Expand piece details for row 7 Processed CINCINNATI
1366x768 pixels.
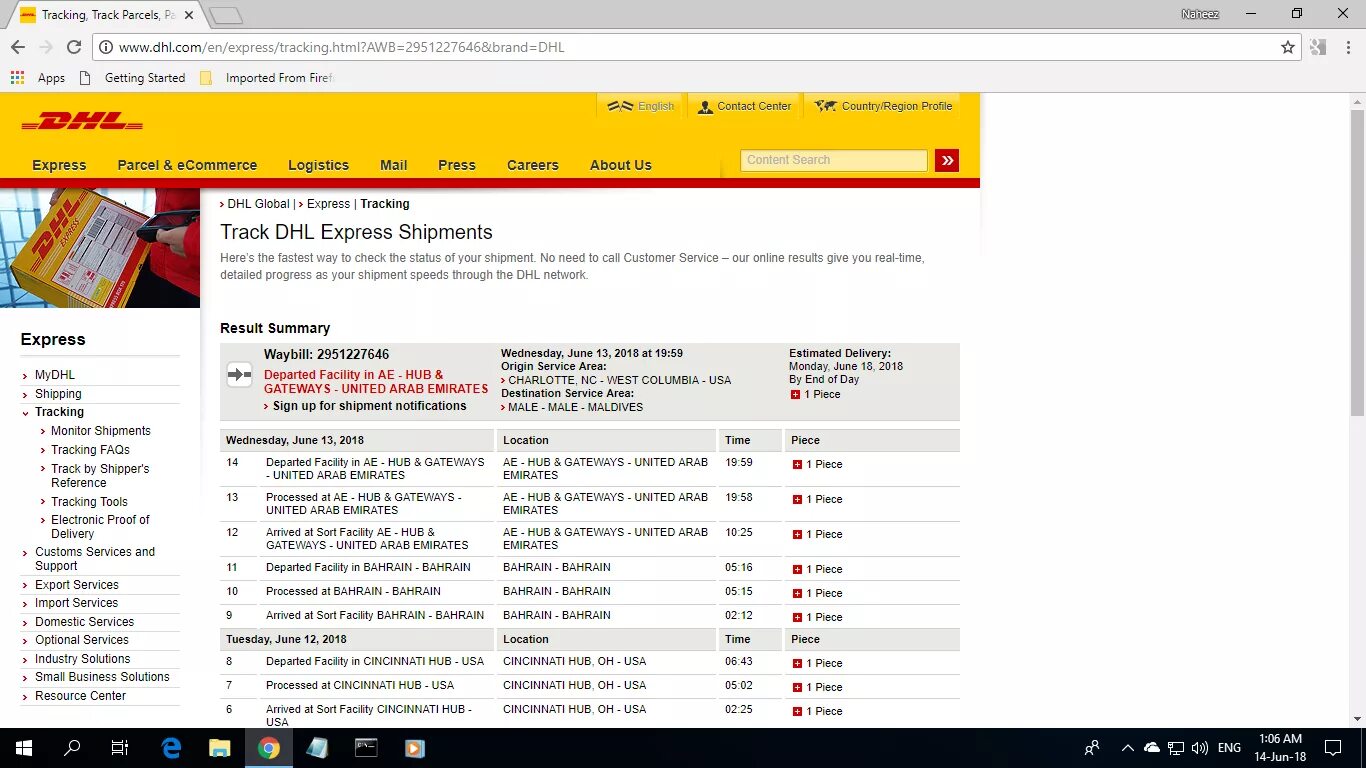point(797,687)
